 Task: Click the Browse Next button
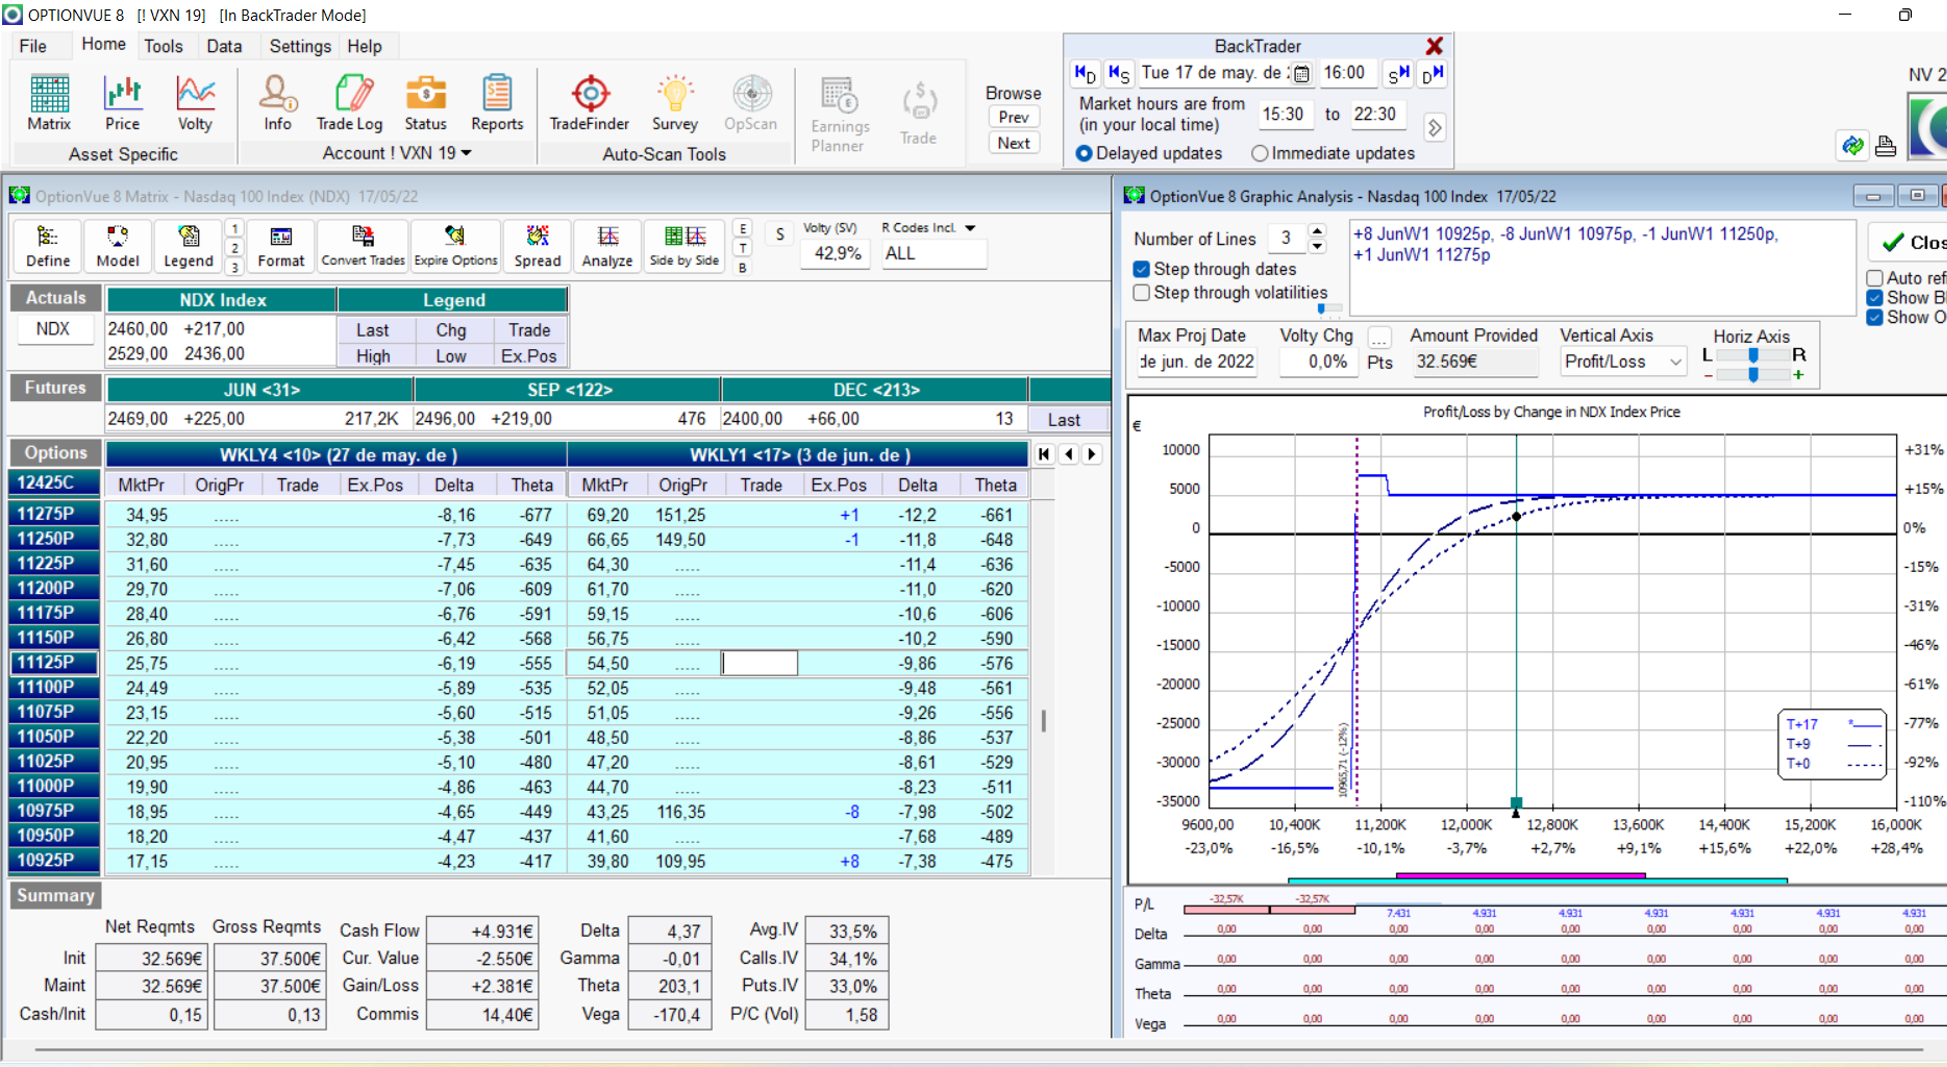[x=1013, y=143]
